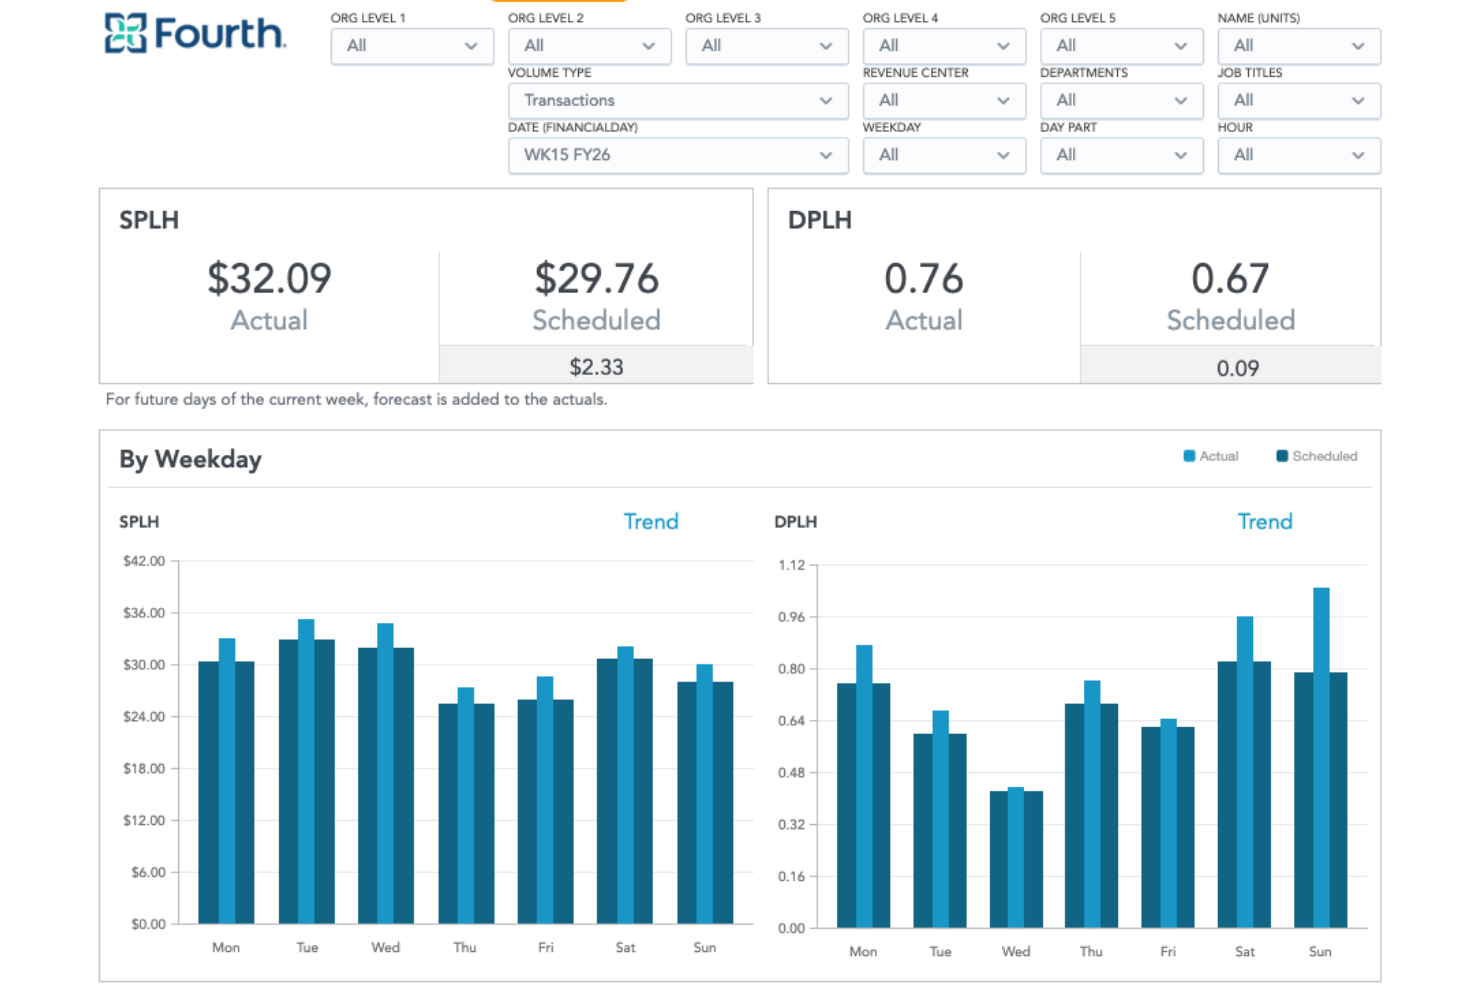The height and width of the screenshot is (987, 1480).
Task: Click the forecast note below SPLH card
Action: pos(356,399)
